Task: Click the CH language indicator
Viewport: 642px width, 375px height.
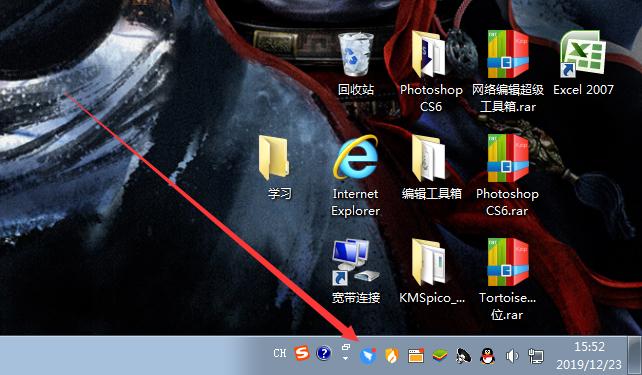Action: [x=280, y=353]
